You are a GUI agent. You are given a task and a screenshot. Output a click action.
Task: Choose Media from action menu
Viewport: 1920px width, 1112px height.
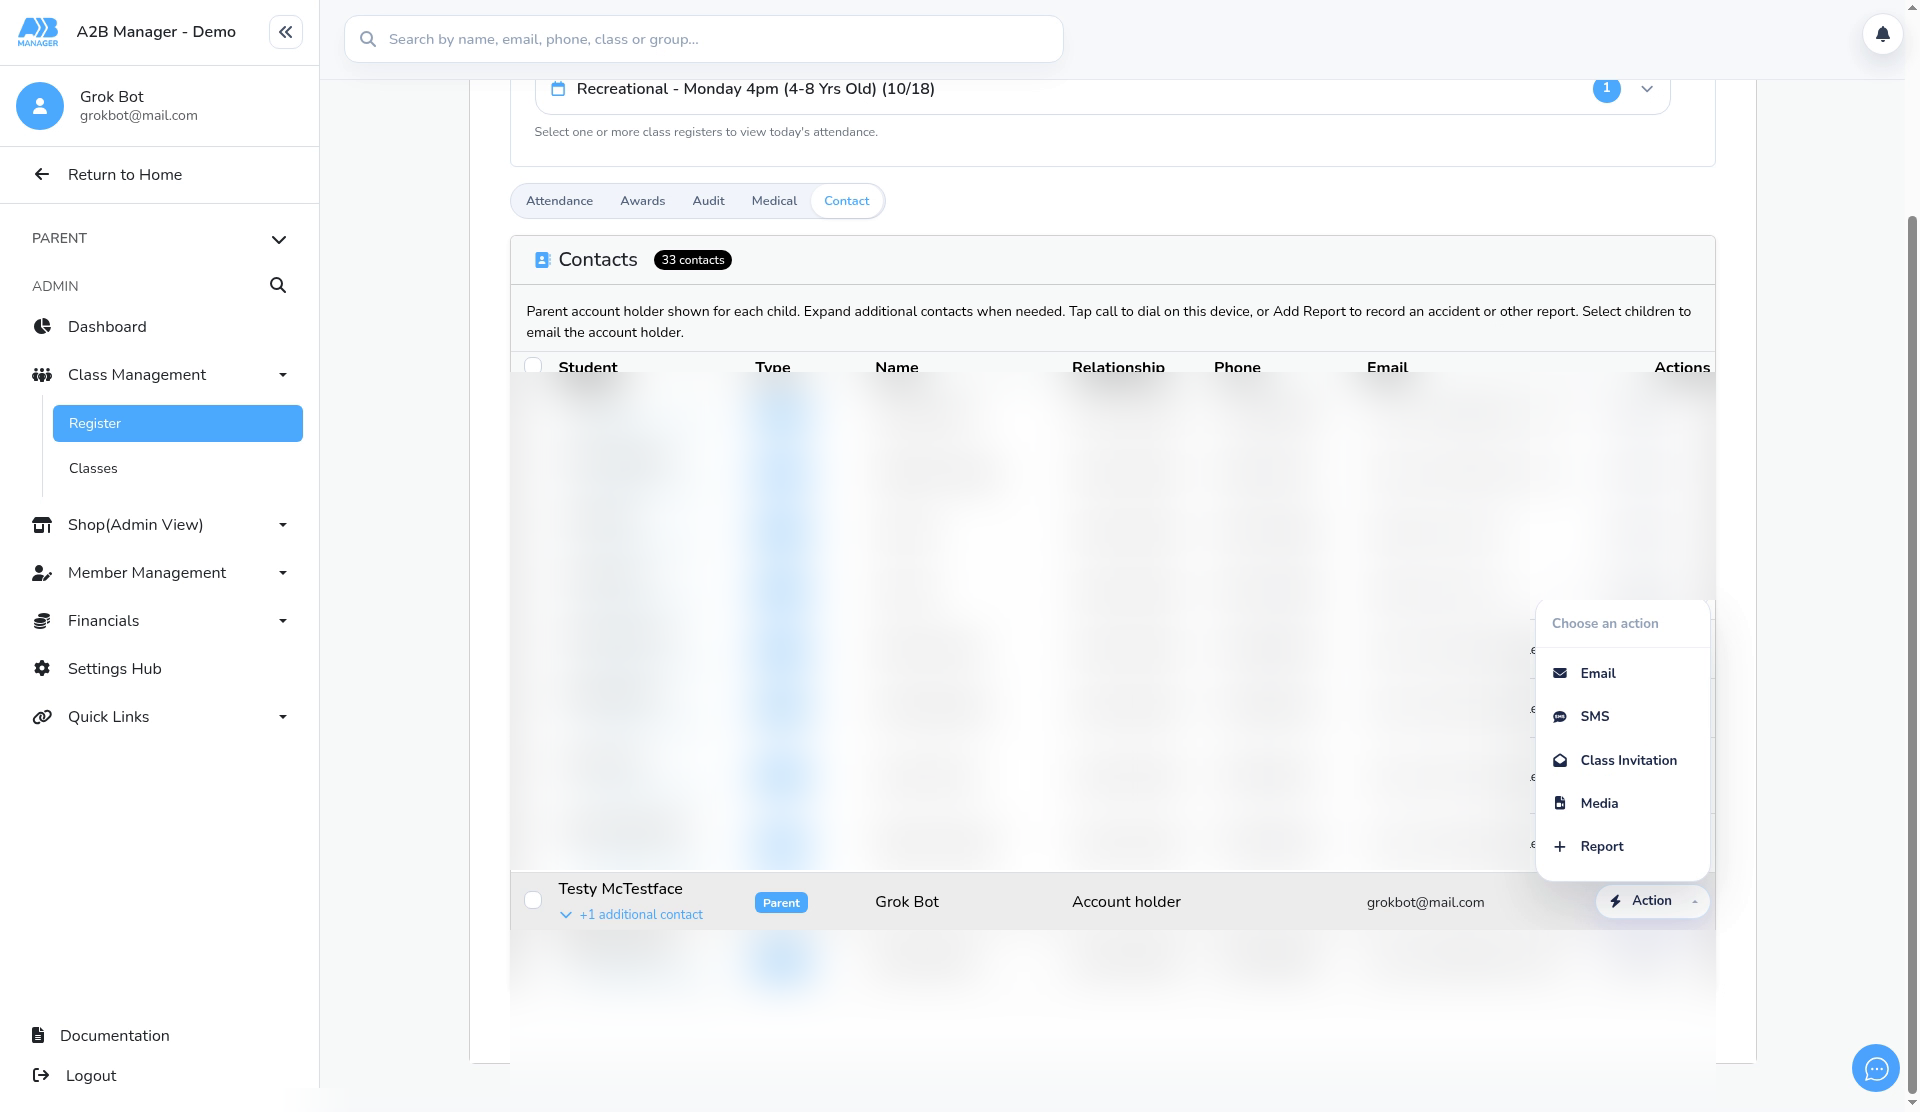pos(1622,804)
